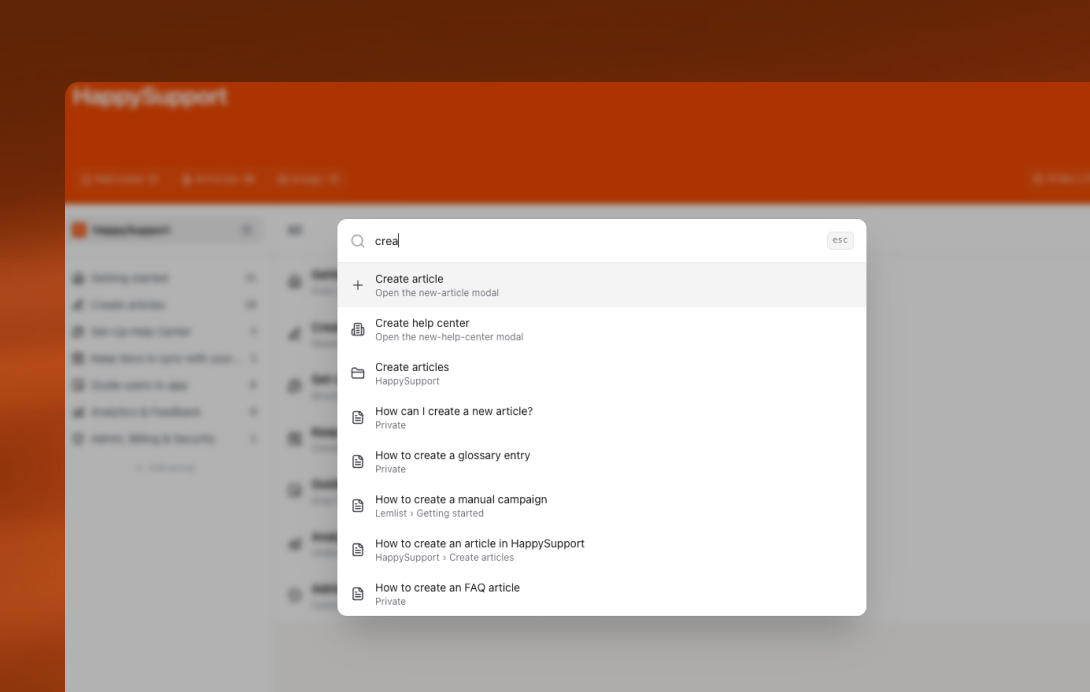Click 'Lemlist › Getting started' breadcrumb text
1090x692 pixels.
point(429,513)
